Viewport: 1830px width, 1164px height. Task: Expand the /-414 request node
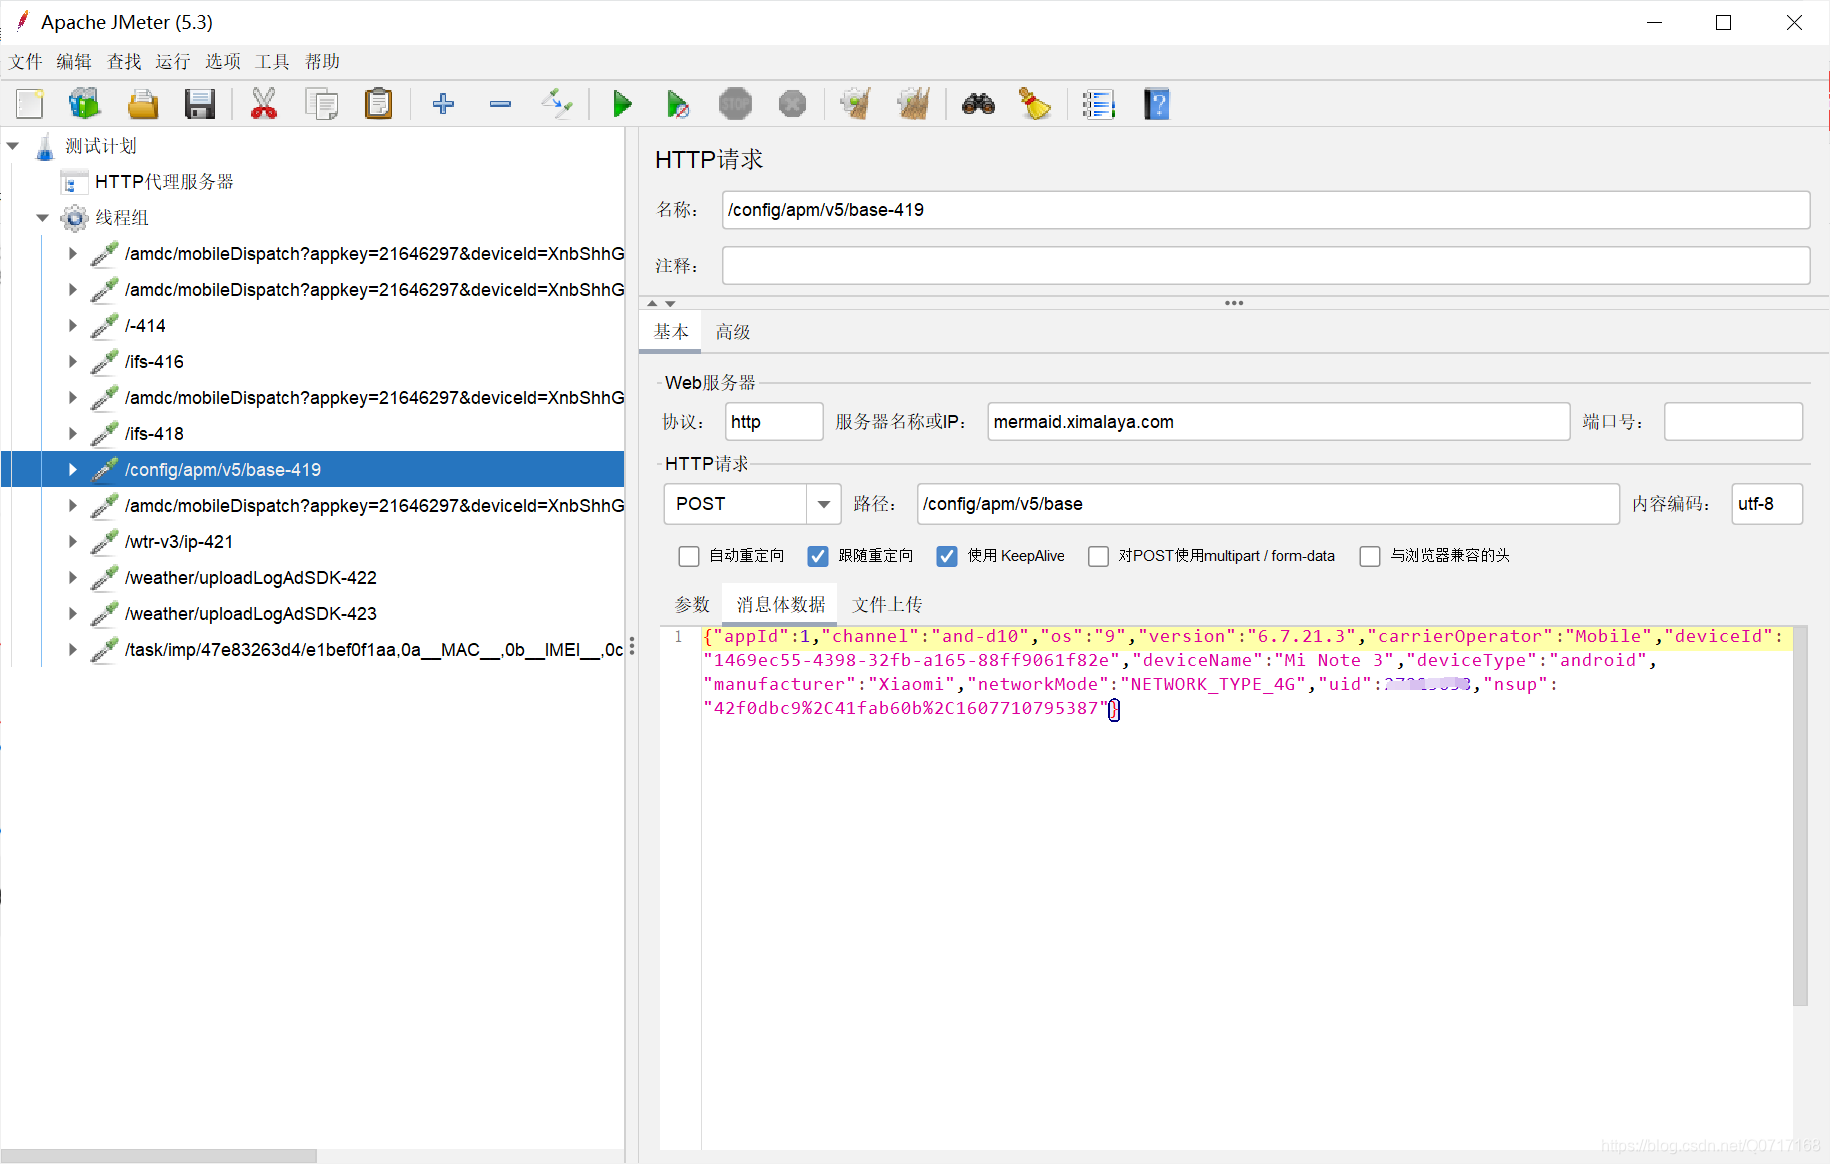tap(72, 326)
